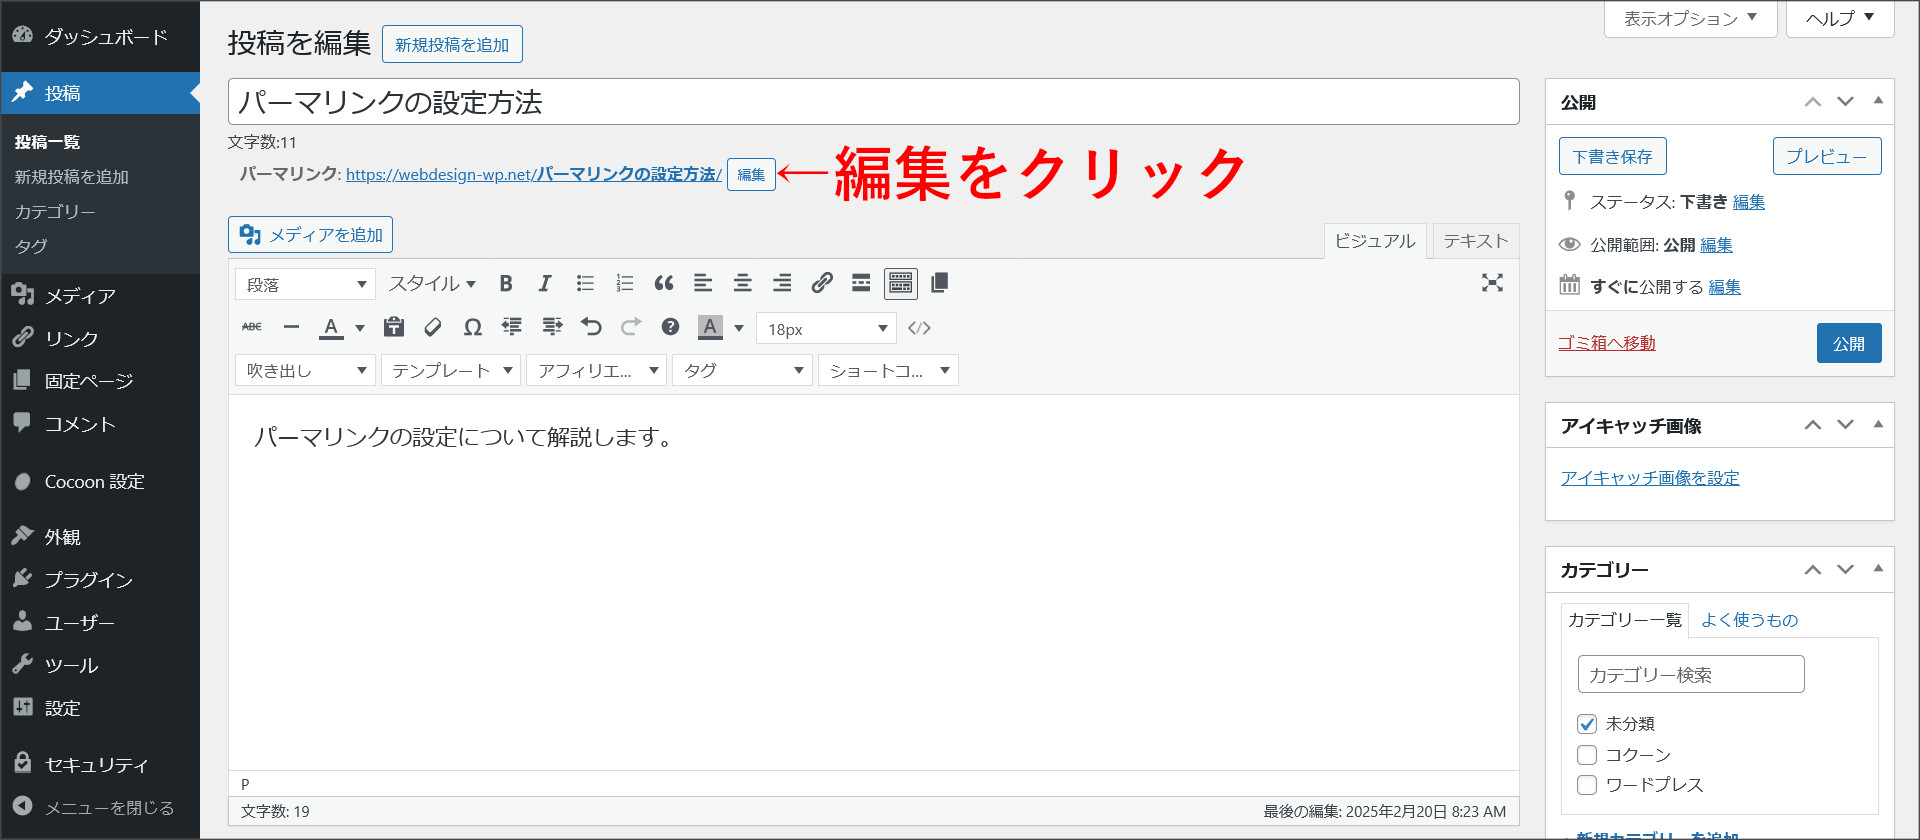The width and height of the screenshot is (1920, 840).
Task: Open the スタイル dropdown
Action: (432, 284)
